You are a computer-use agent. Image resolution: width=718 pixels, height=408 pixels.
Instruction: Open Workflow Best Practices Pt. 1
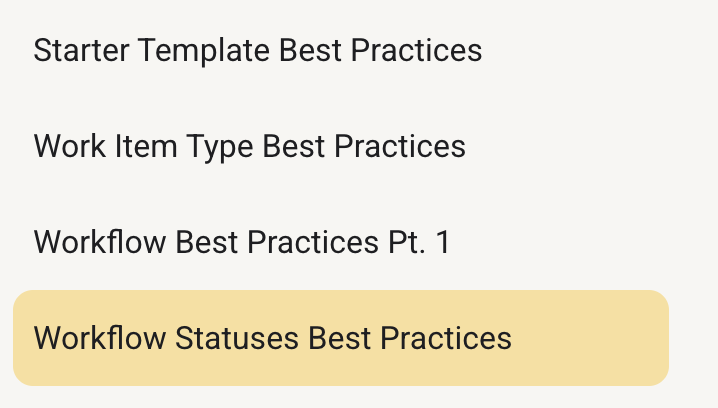pyautogui.click(x=242, y=242)
